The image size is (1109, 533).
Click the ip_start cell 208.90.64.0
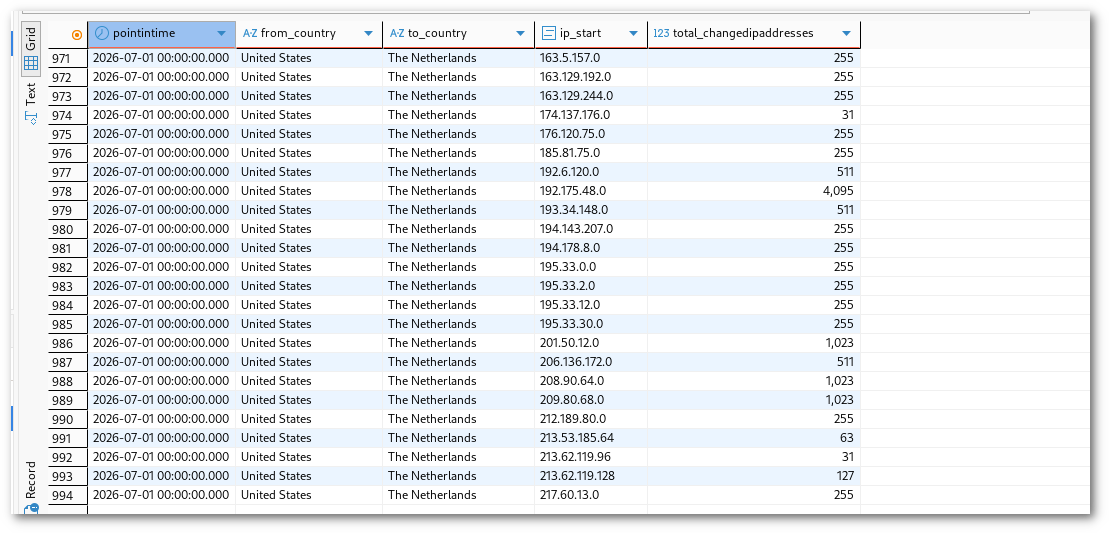point(591,381)
